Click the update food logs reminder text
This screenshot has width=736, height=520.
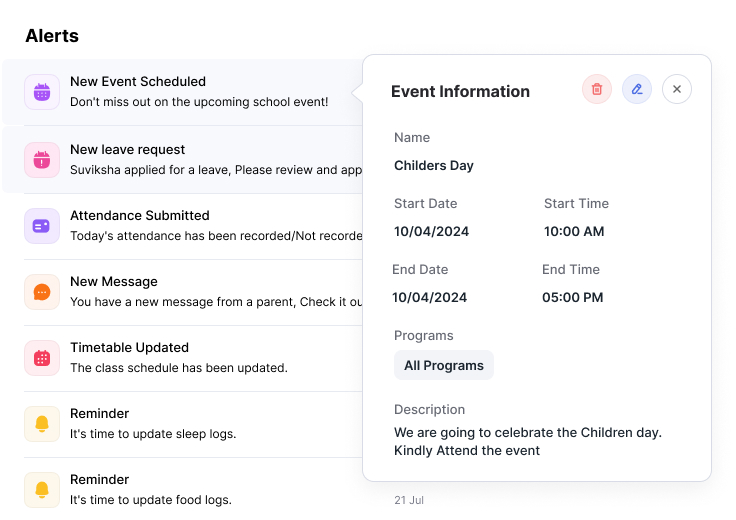tap(150, 500)
